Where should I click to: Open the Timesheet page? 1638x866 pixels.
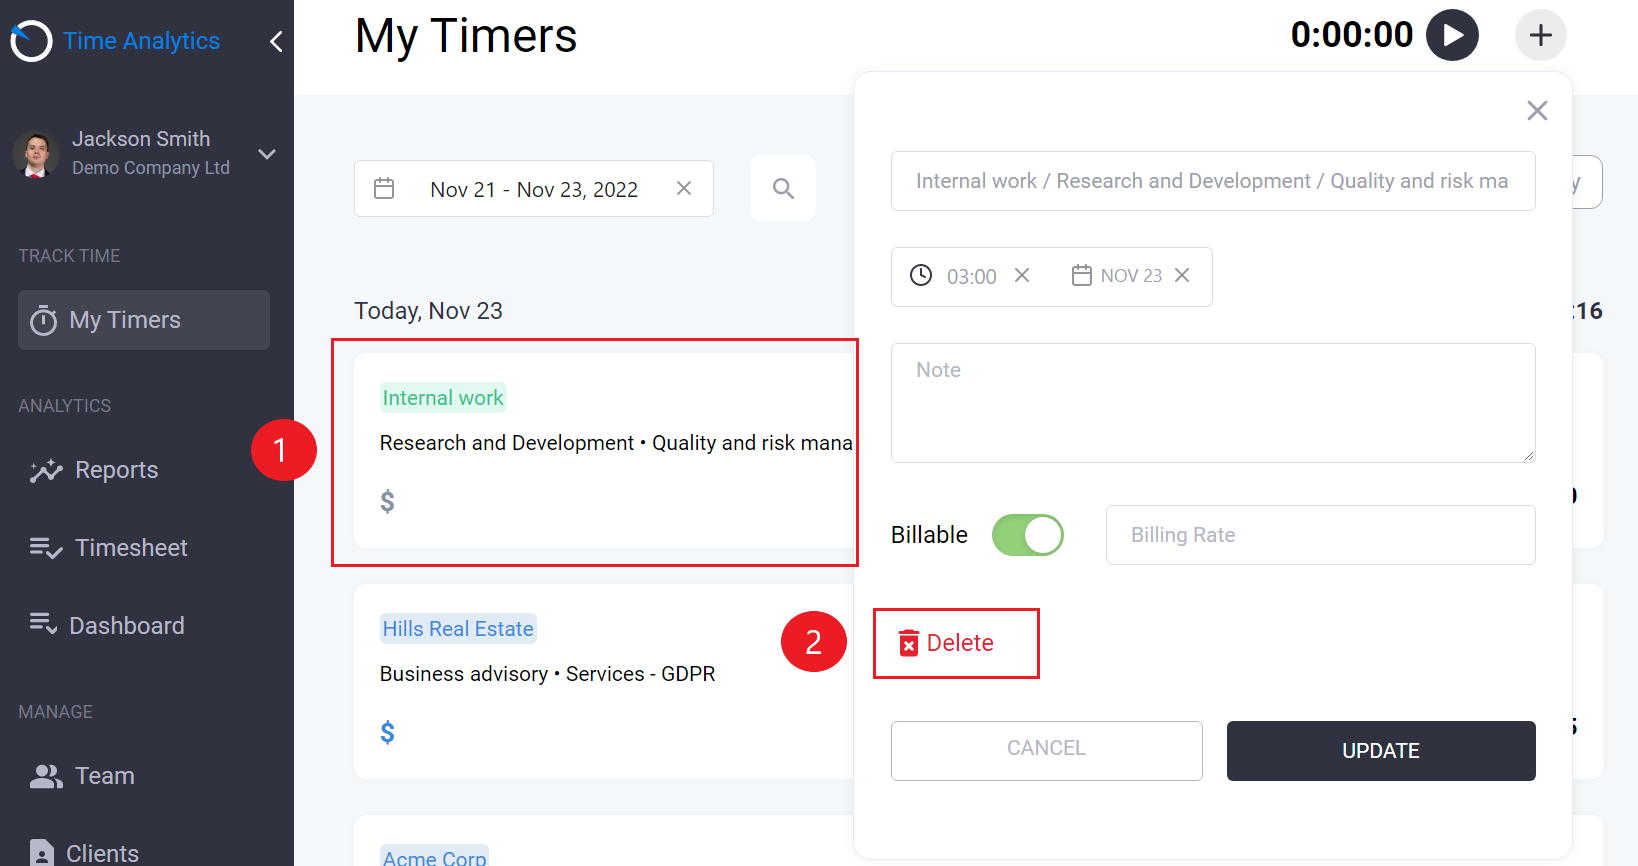[131, 548]
